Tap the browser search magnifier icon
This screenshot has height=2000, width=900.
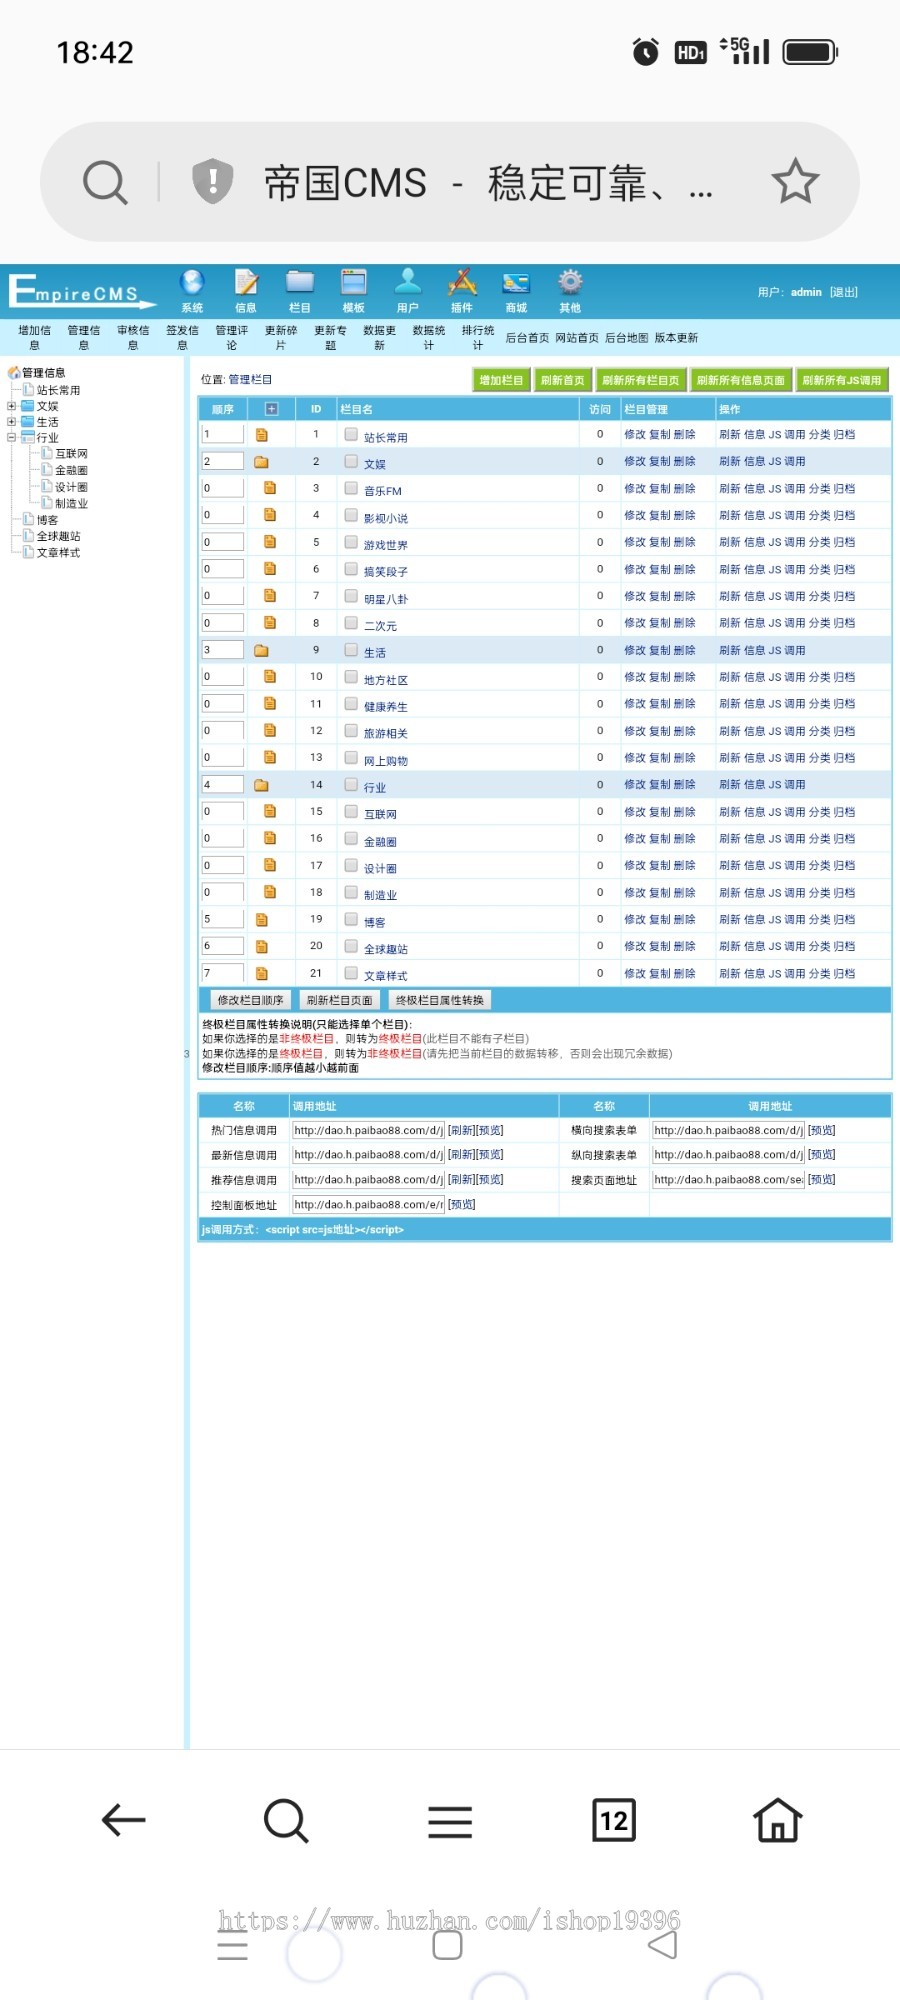pyautogui.click(x=105, y=182)
